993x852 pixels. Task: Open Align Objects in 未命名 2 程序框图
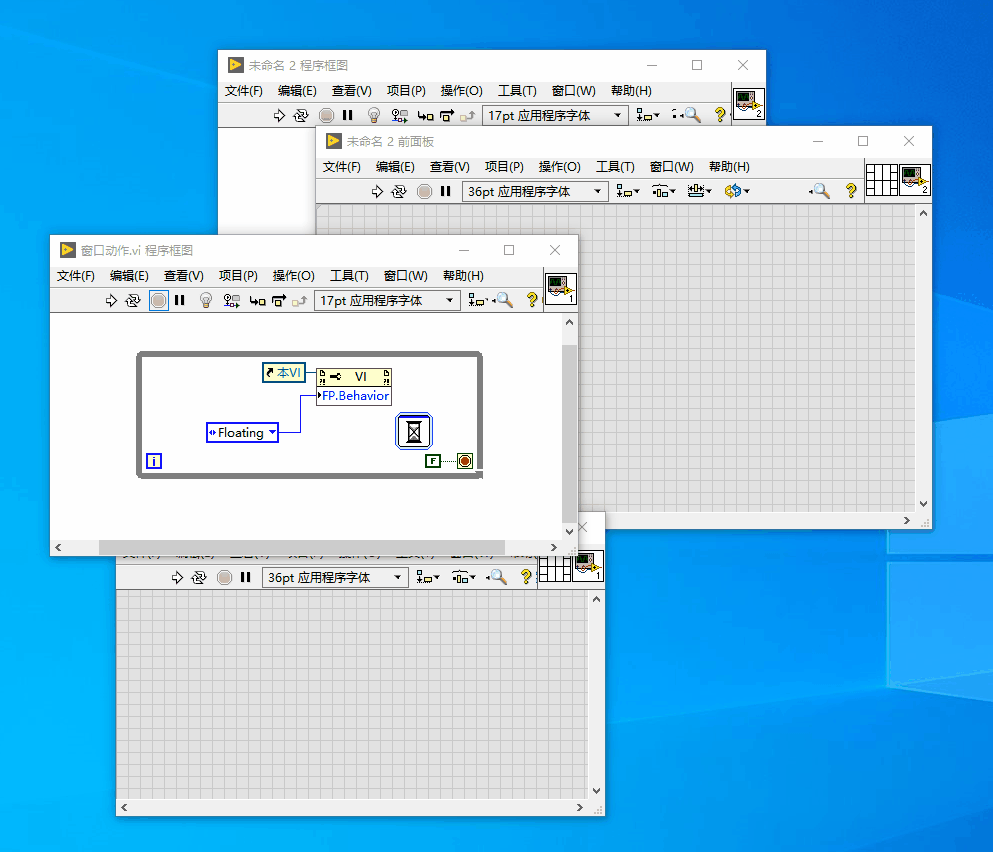647,115
